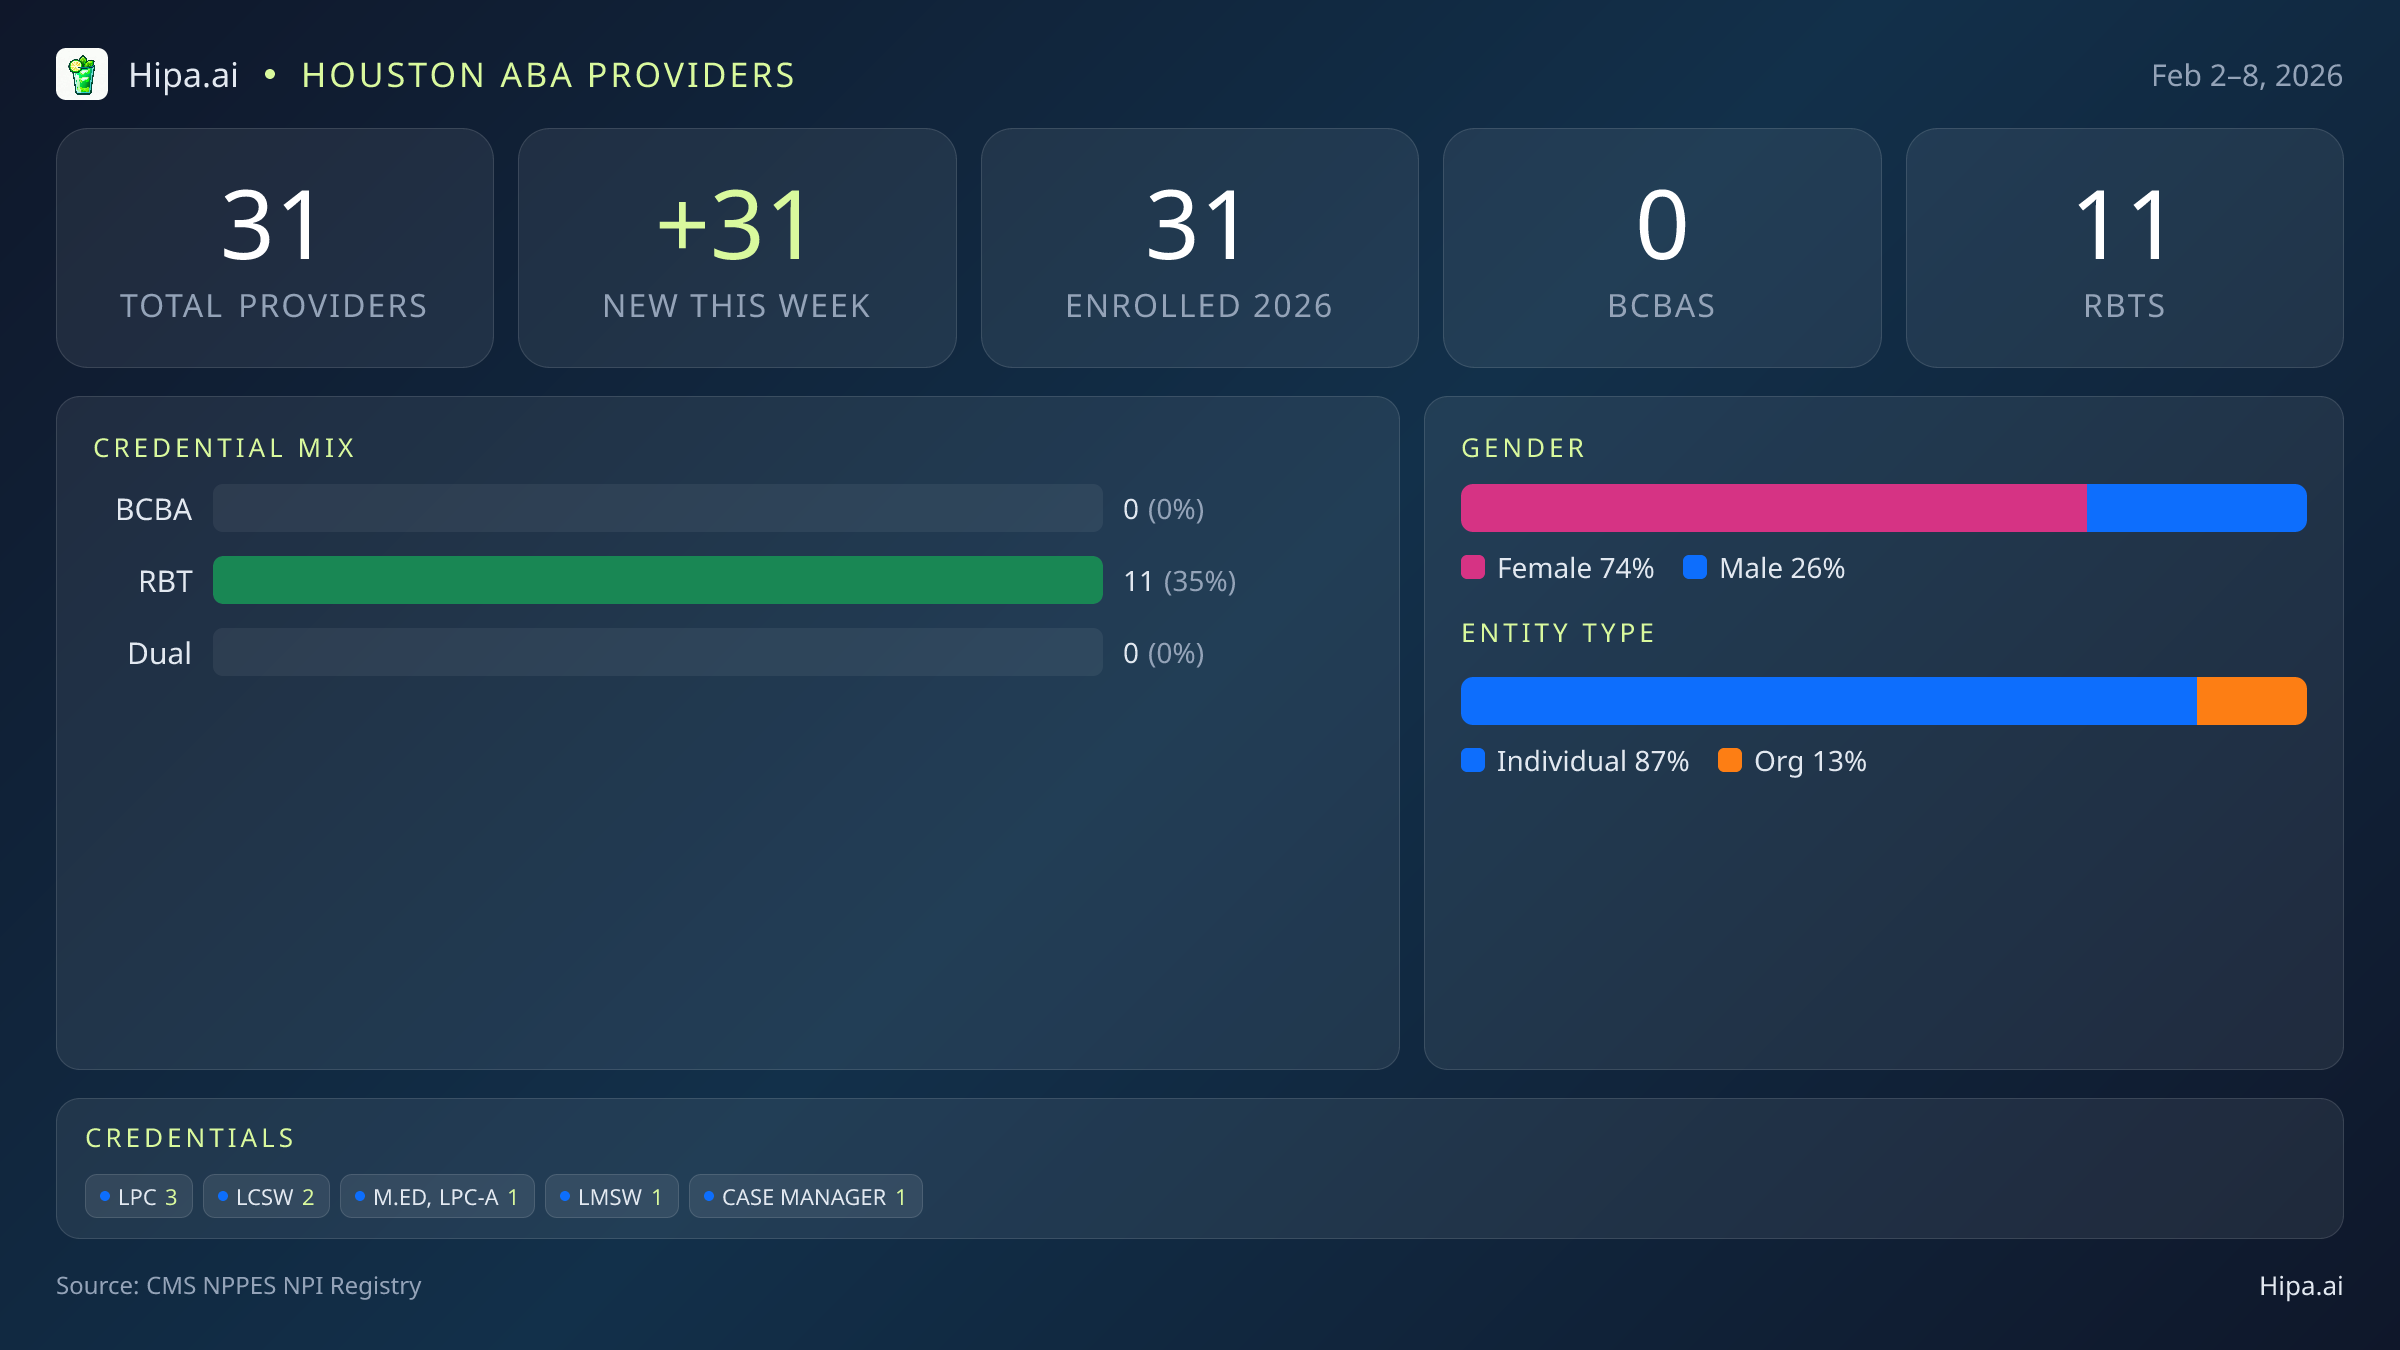
Task: Select the Total Providers stat card
Action: [275, 247]
